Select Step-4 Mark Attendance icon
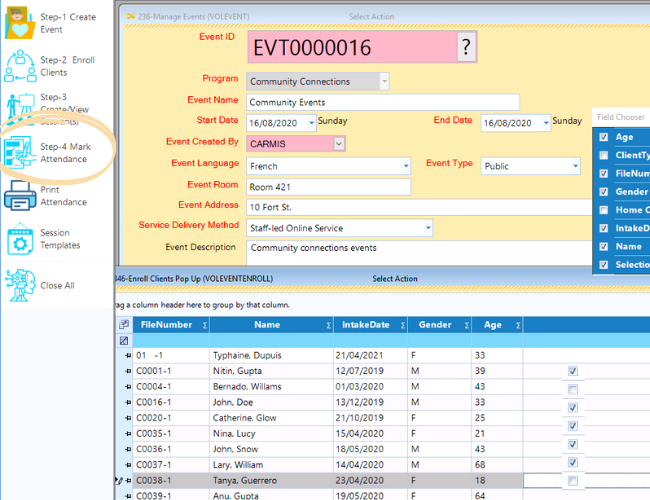The width and height of the screenshot is (650, 500). tap(20, 152)
